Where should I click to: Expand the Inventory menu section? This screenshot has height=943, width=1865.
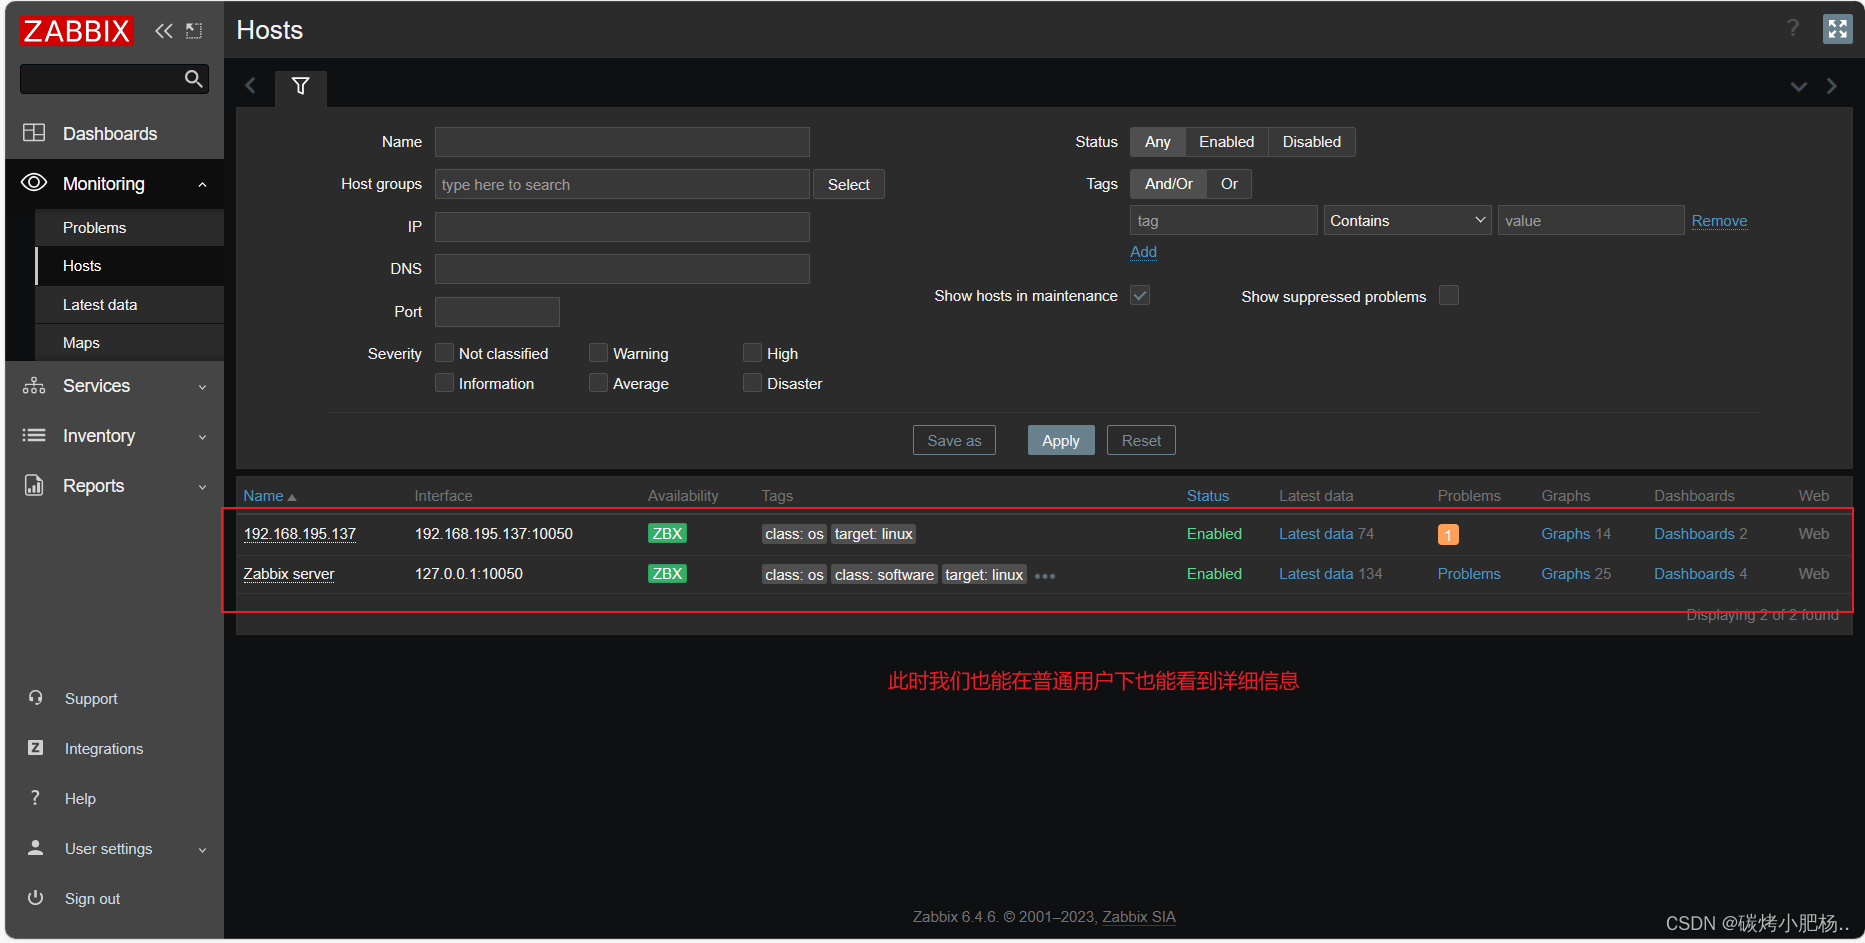coord(203,437)
